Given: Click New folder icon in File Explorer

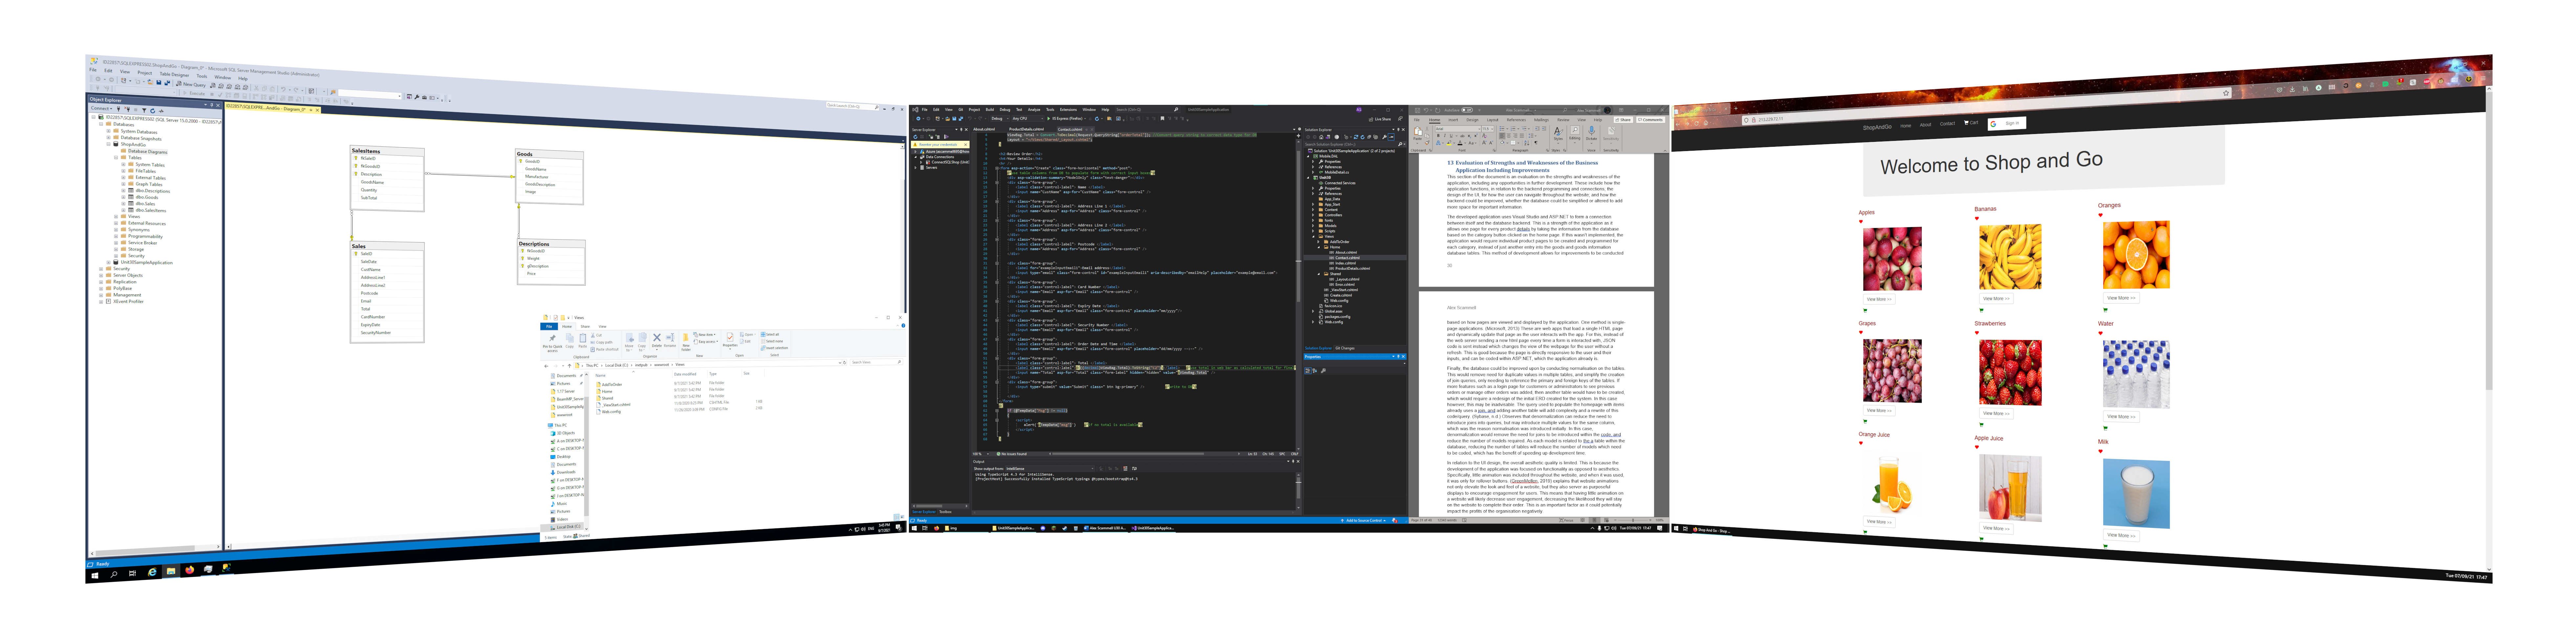Looking at the screenshot, I should 686,342.
